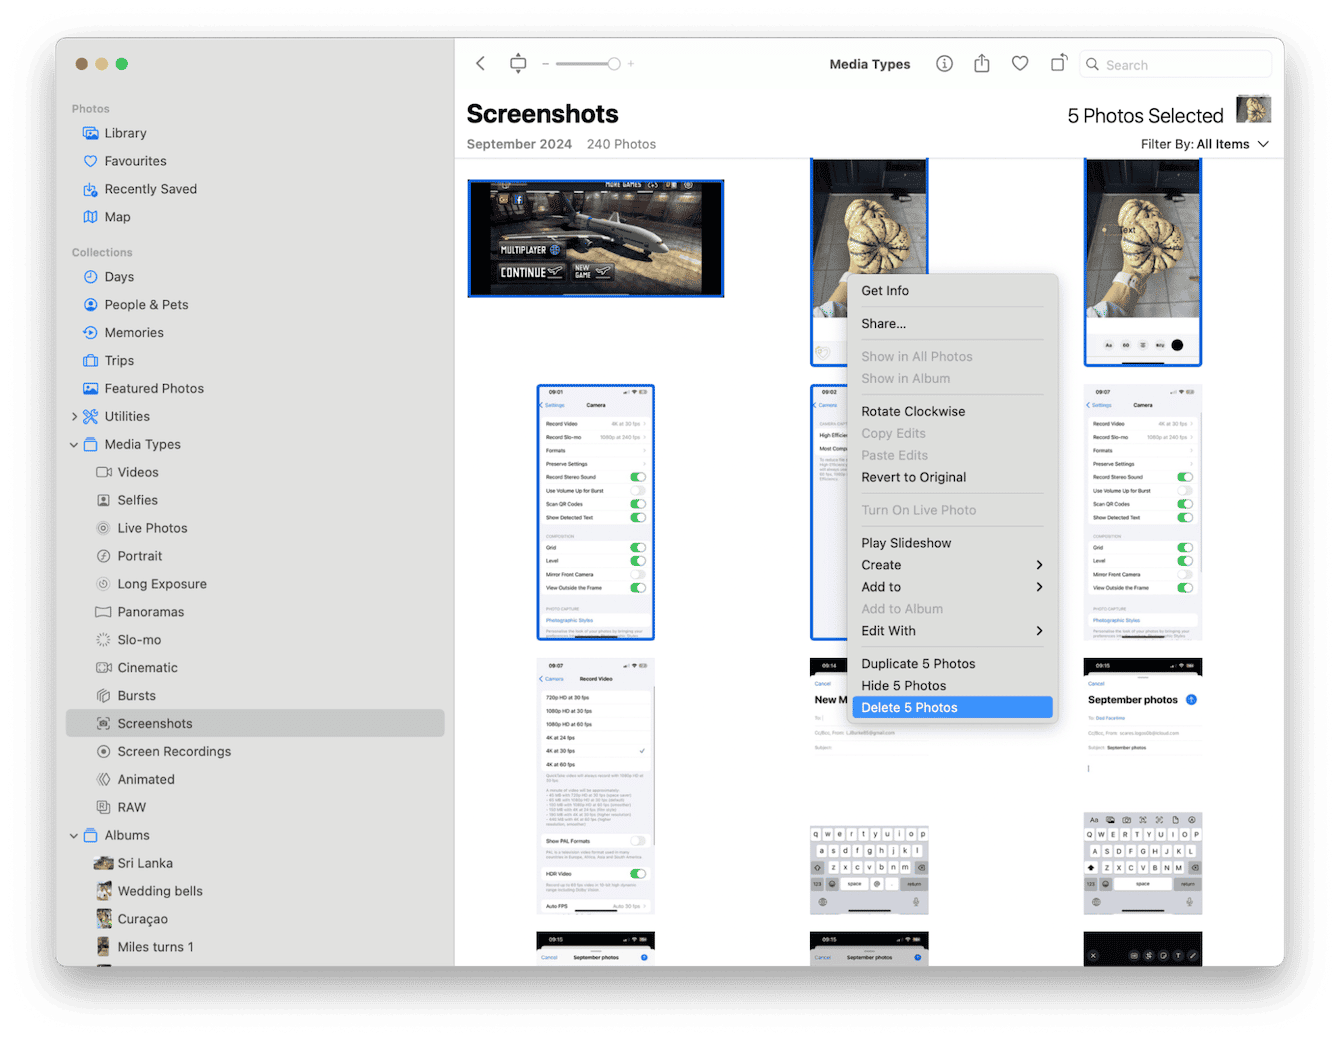This screenshot has width=1340, height=1040.
Task: Click the back navigation arrow
Action: tap(480, 63)
